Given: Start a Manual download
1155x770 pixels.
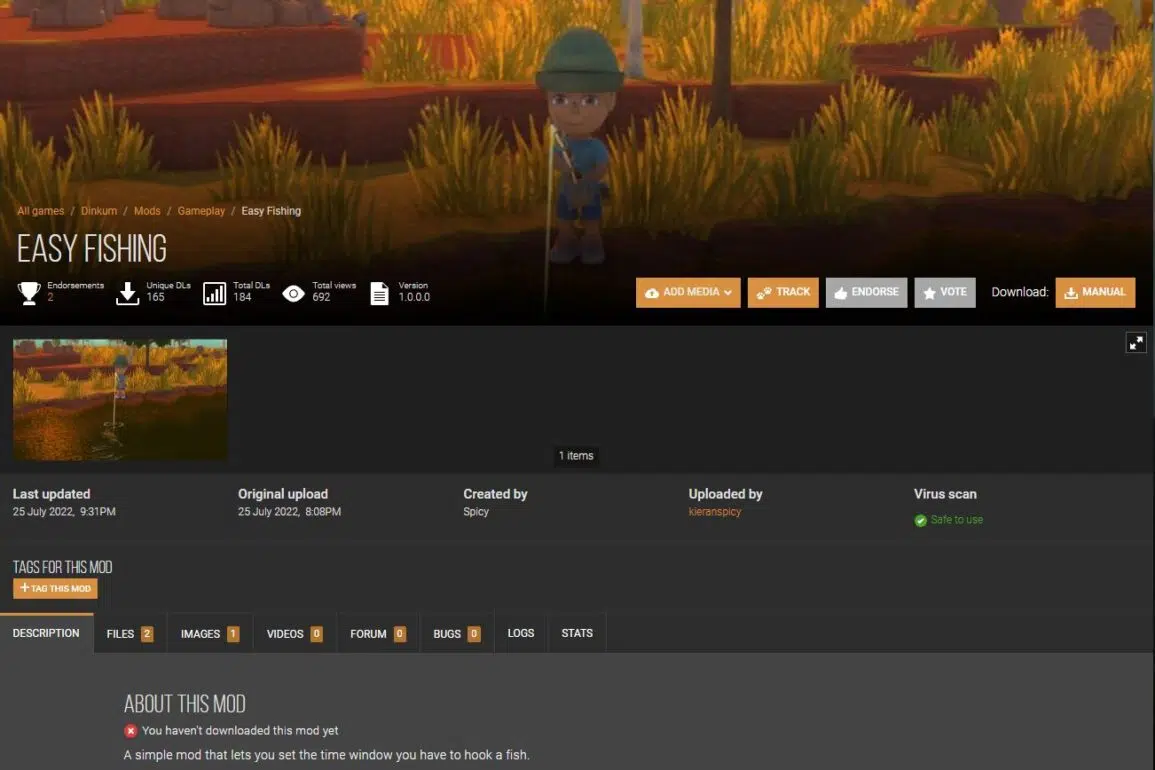Looking at the screenshot, I should (x=1095, y=293).
